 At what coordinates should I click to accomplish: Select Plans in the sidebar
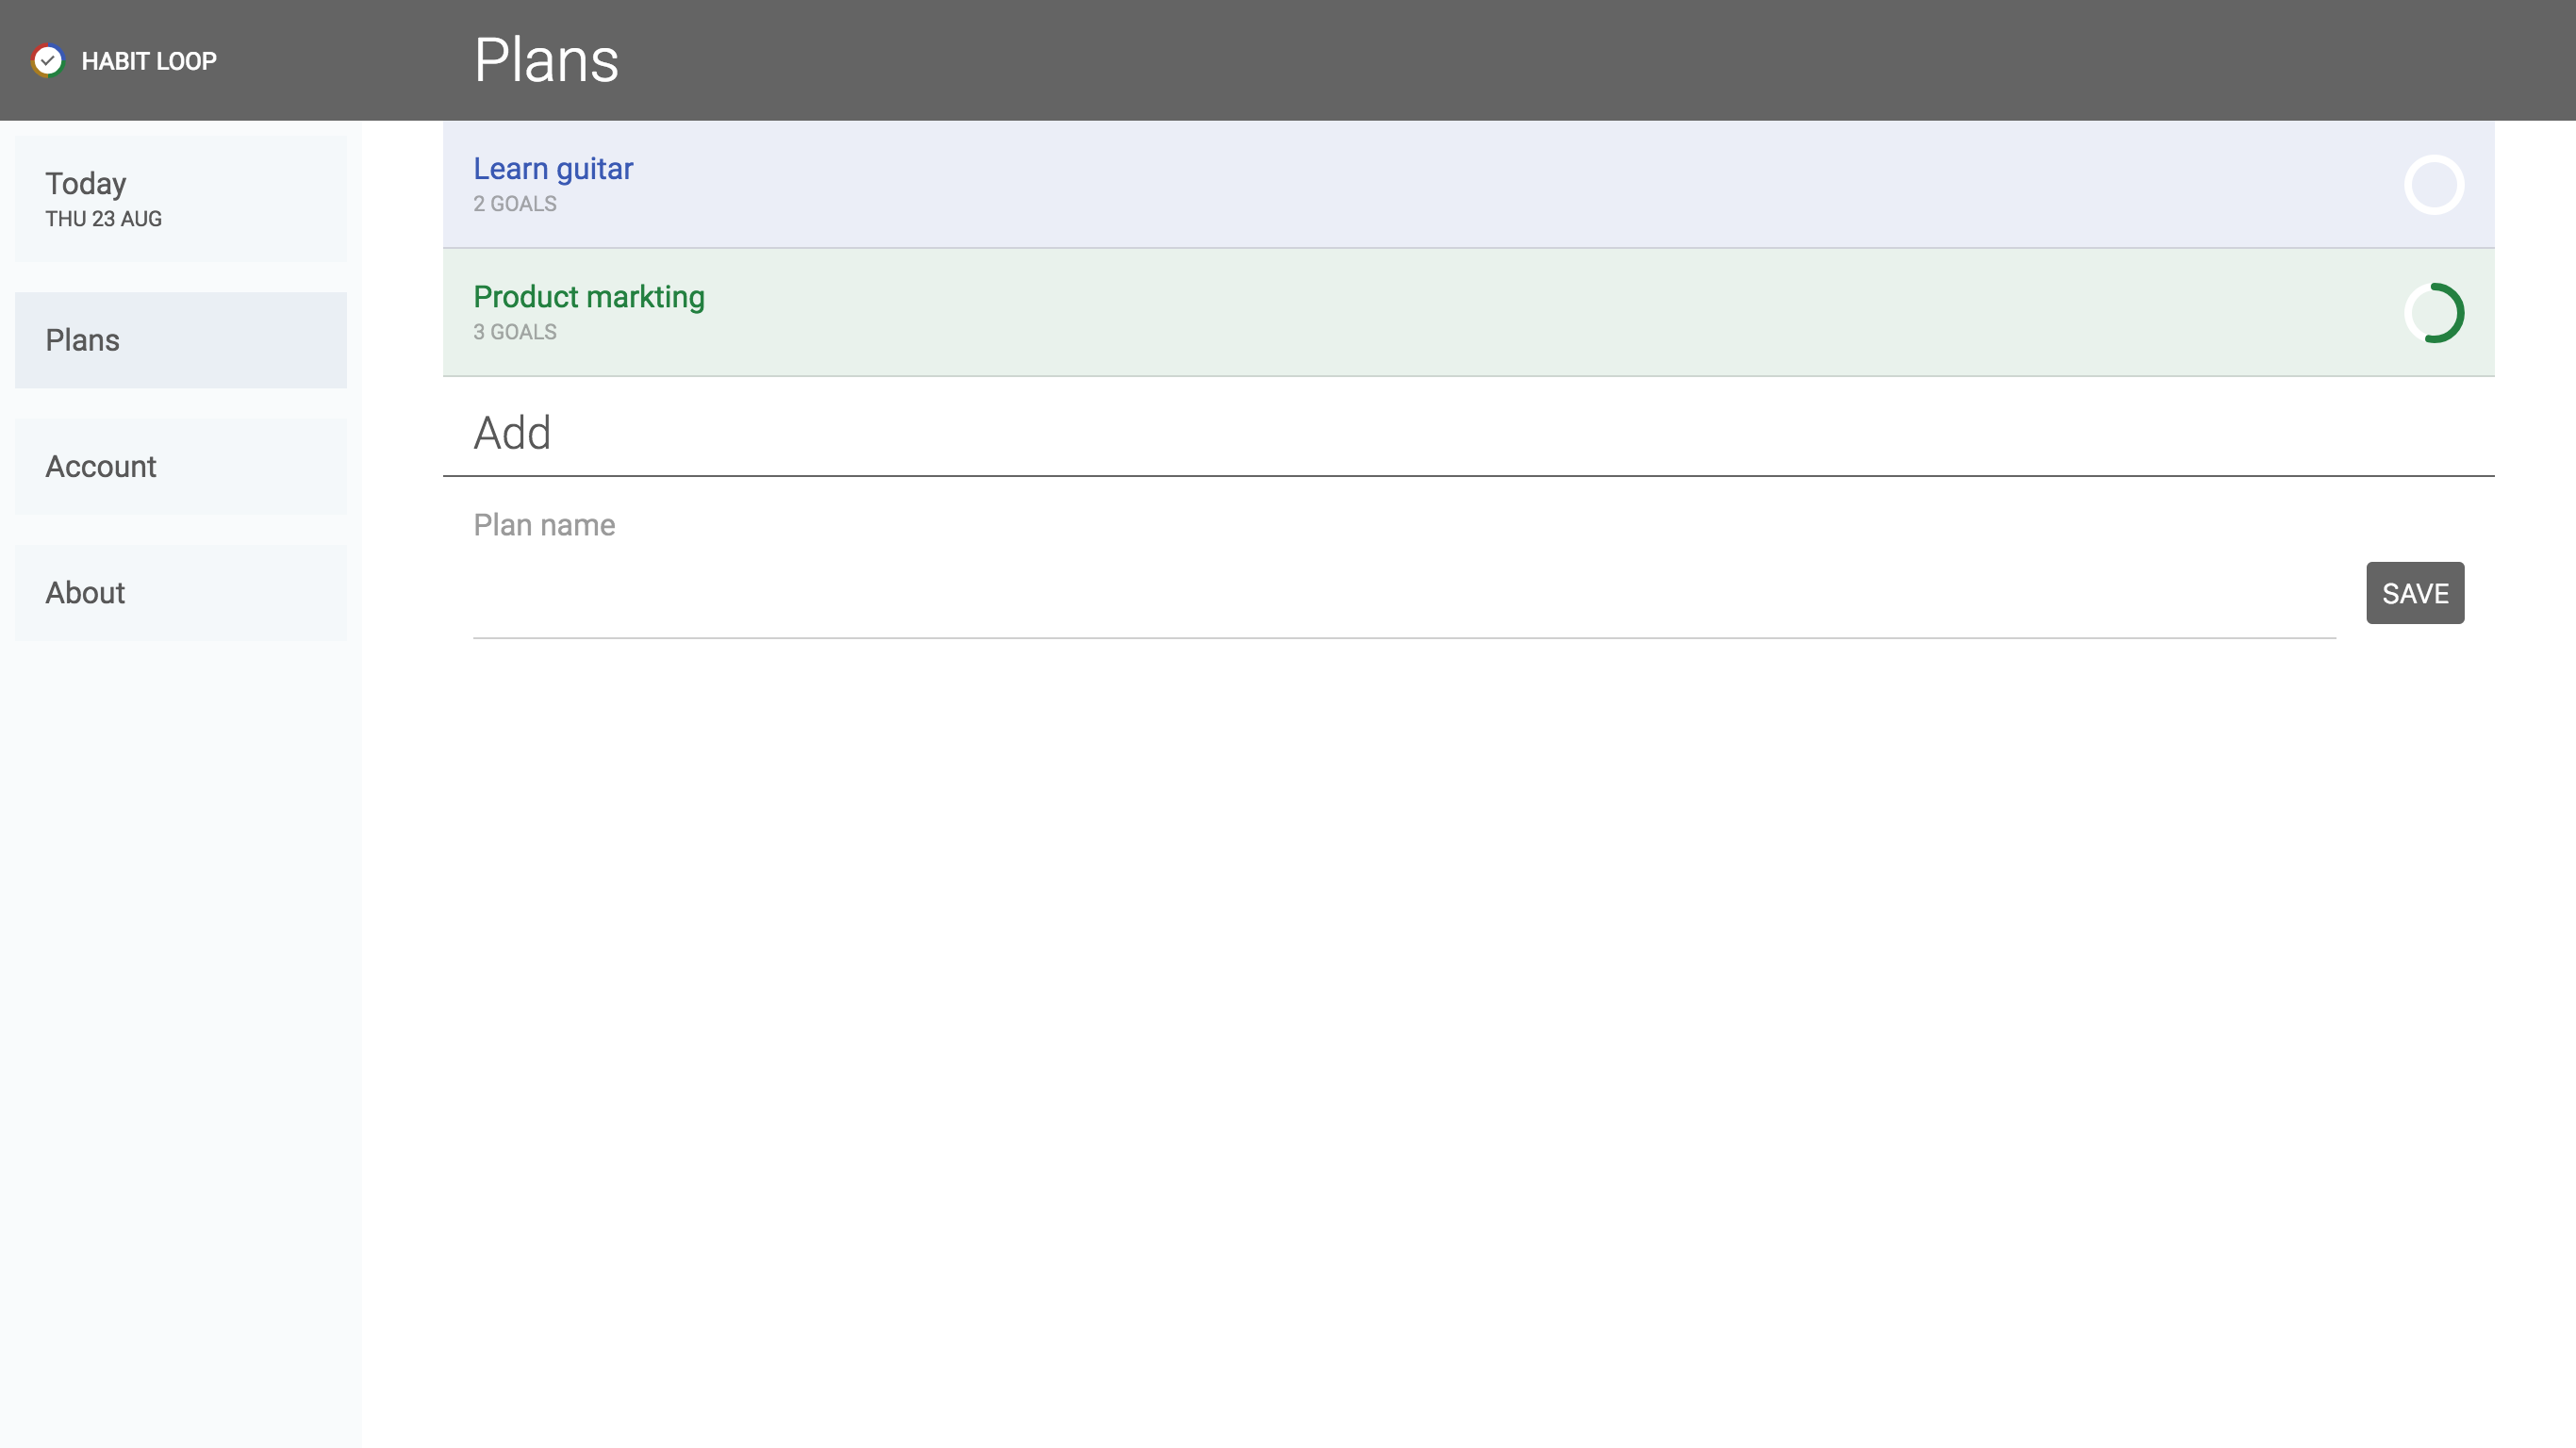180,340
